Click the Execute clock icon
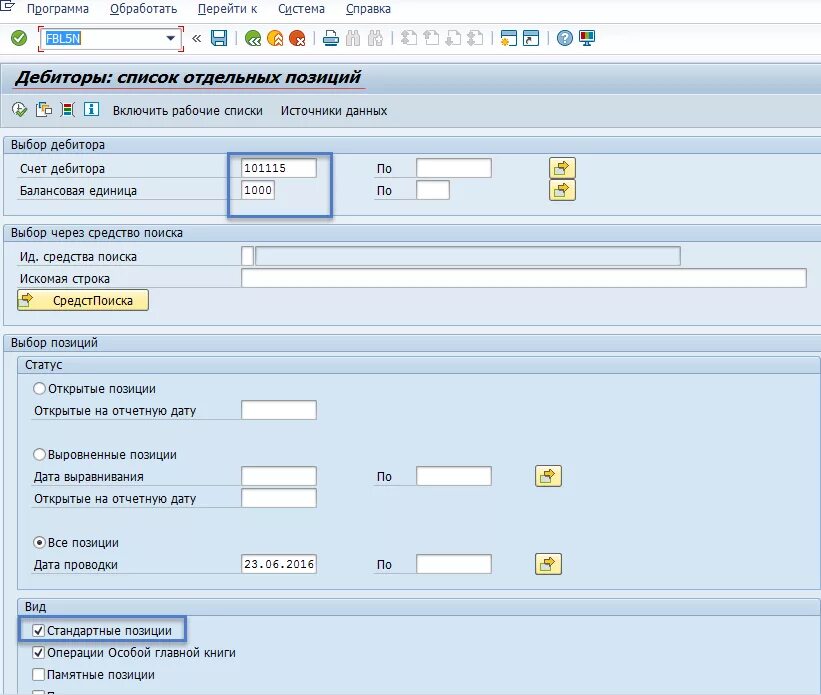This screenshot has width=821, height=695. (19, 109)
